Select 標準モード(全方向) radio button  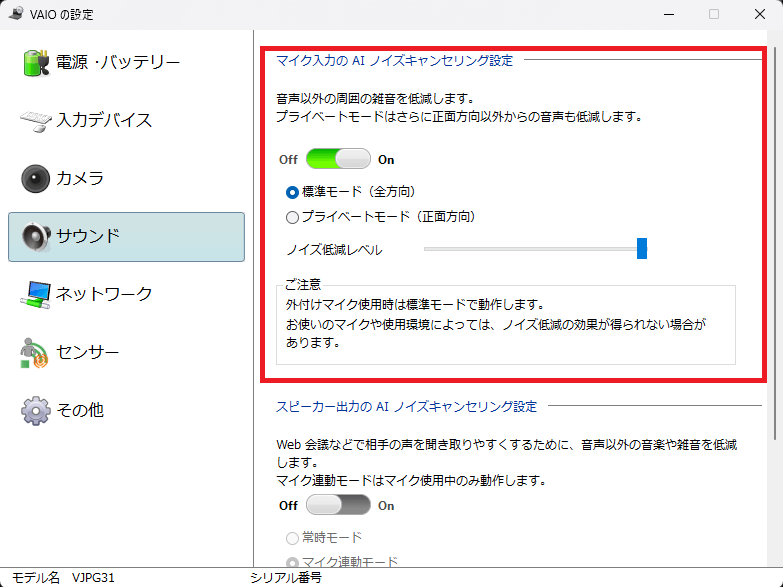(292, 192)
